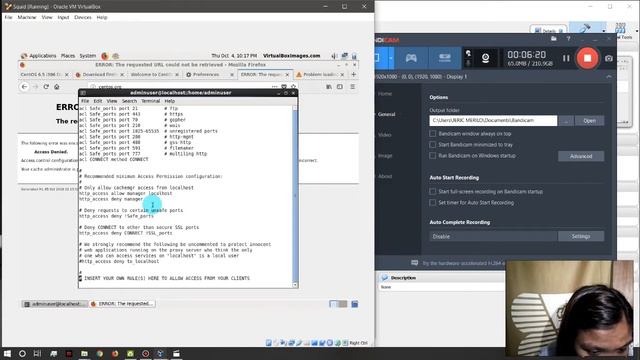Collapse the Bandicam display info bar
The height and width of the screenshot is (360, 640).
coord(609,77)
